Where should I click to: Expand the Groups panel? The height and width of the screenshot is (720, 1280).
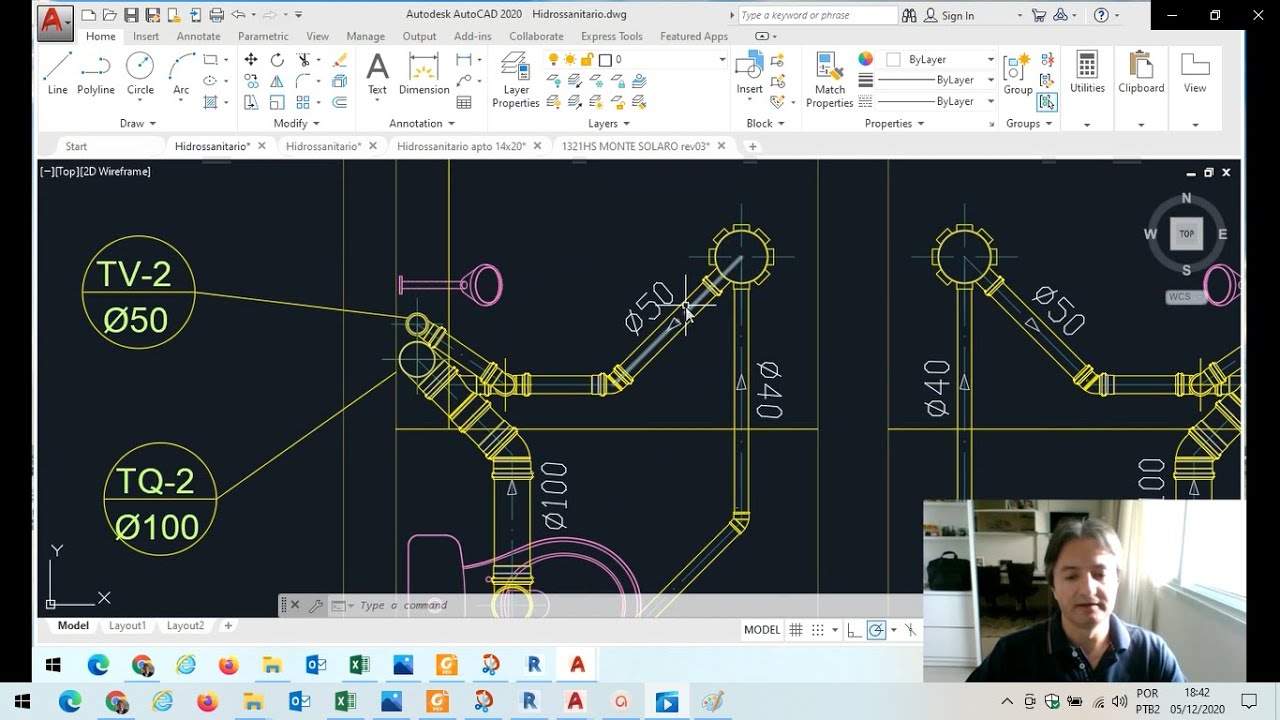(1029, 123)
